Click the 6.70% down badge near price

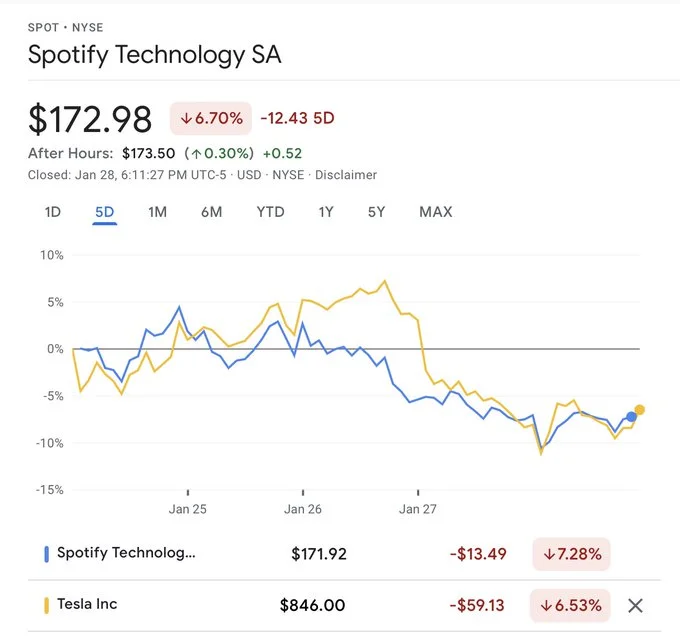coord(211,118)
